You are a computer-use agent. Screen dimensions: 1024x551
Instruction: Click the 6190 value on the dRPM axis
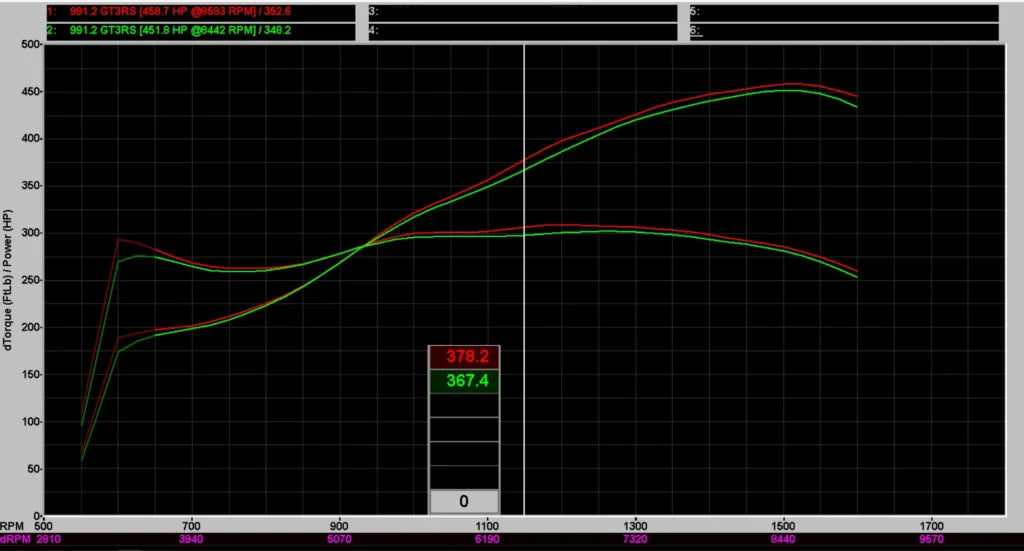[487, 539]
